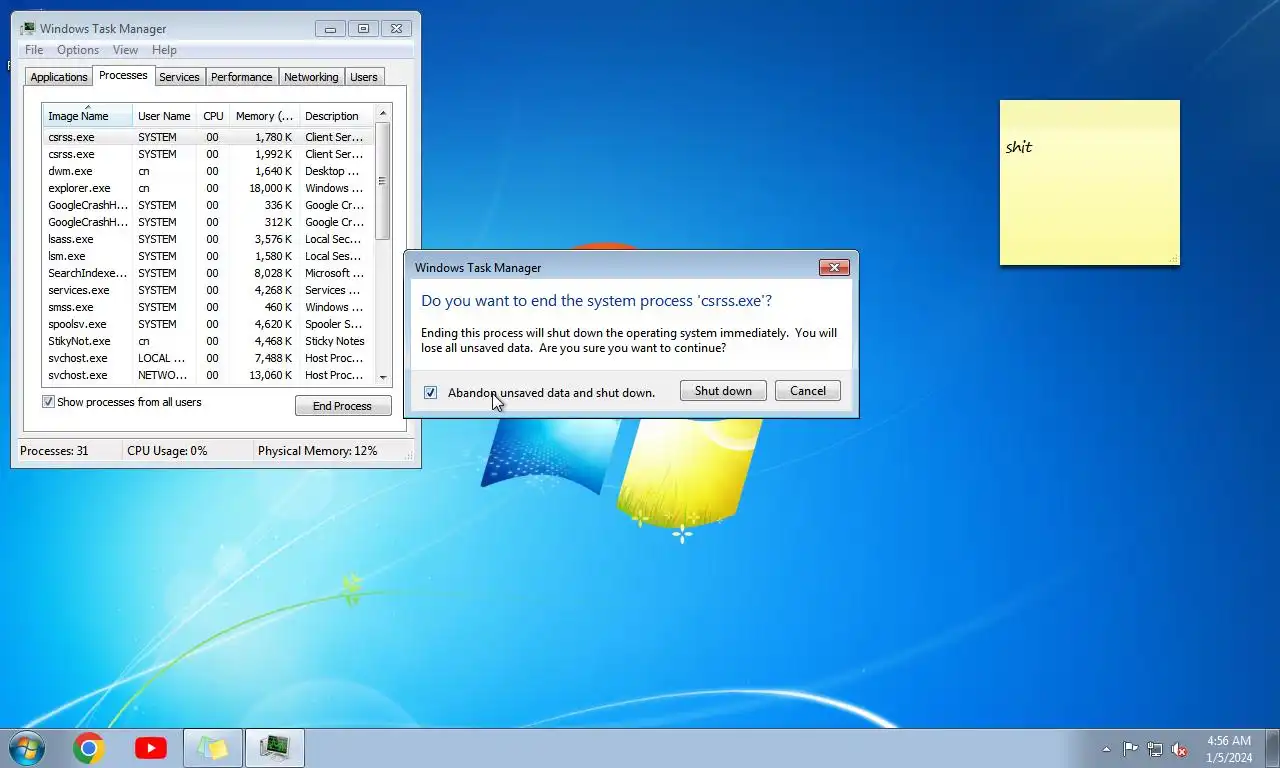This screenshot has height=768, width=1280.
Task: Switch to the Applications tab
Action: 59,77
